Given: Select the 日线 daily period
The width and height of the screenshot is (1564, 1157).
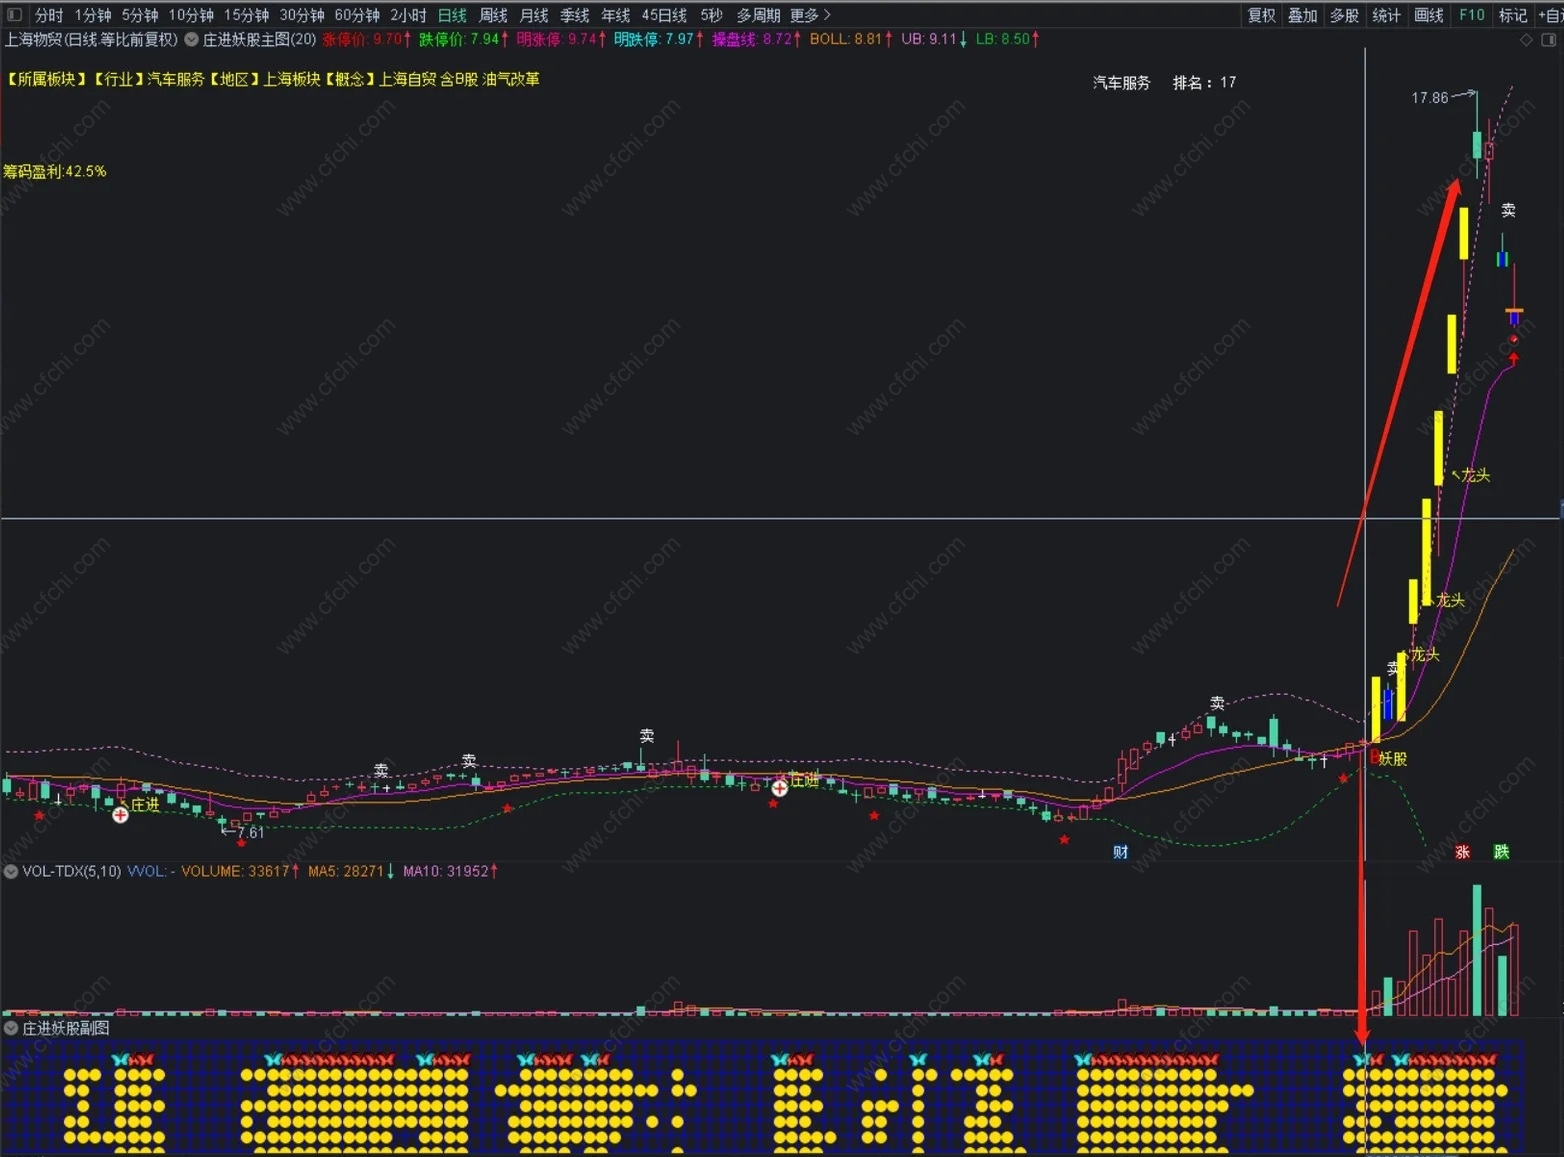Looking at the screenshot, I should pos(452,15).
